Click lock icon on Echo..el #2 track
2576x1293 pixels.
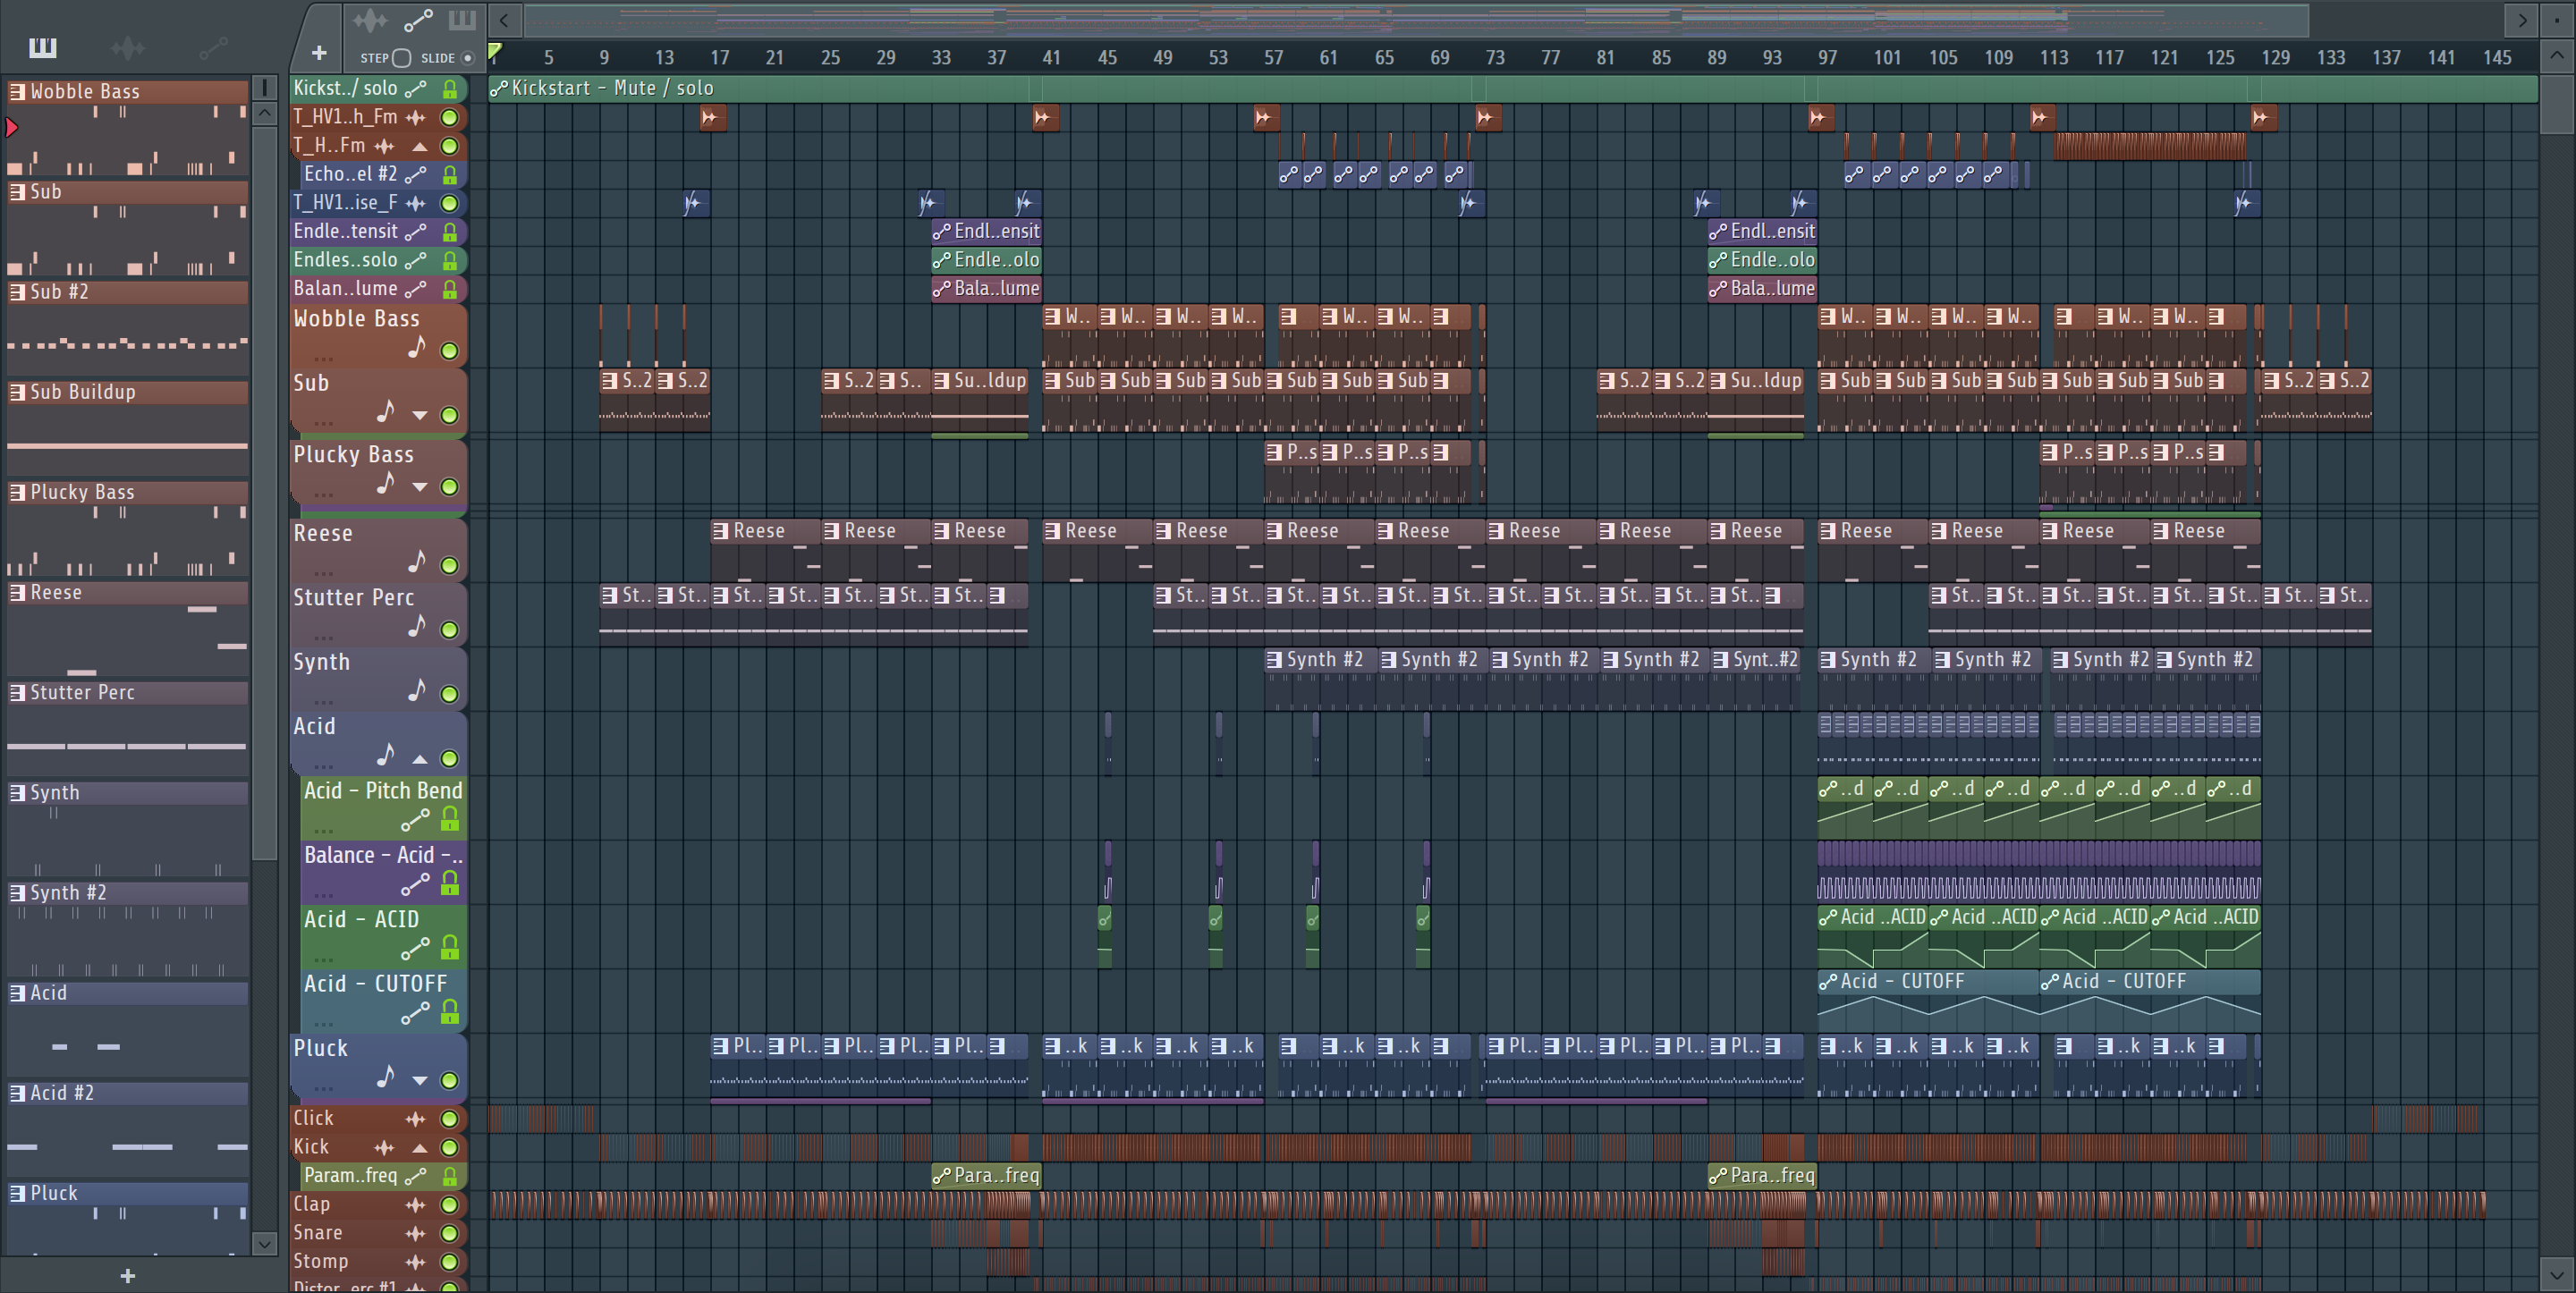point(450,175)
